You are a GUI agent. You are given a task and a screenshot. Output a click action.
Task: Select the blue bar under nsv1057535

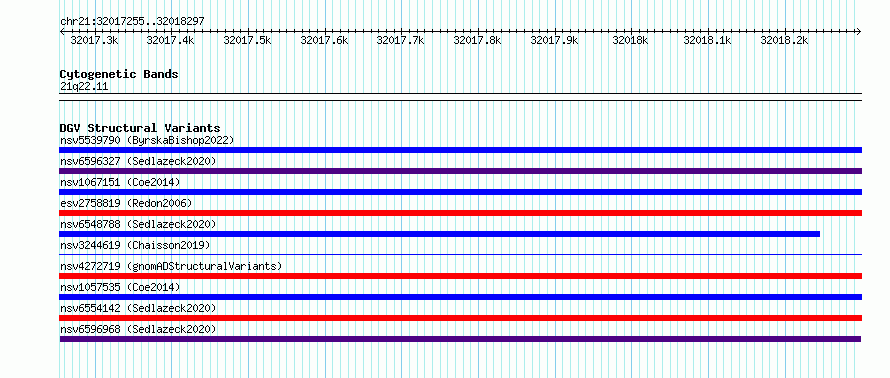(460, 297)
